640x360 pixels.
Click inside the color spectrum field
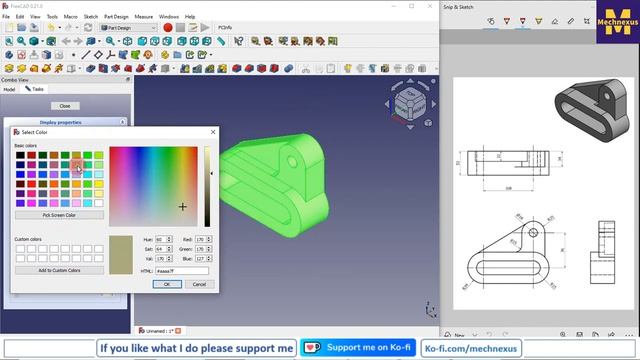pos(153,186)
